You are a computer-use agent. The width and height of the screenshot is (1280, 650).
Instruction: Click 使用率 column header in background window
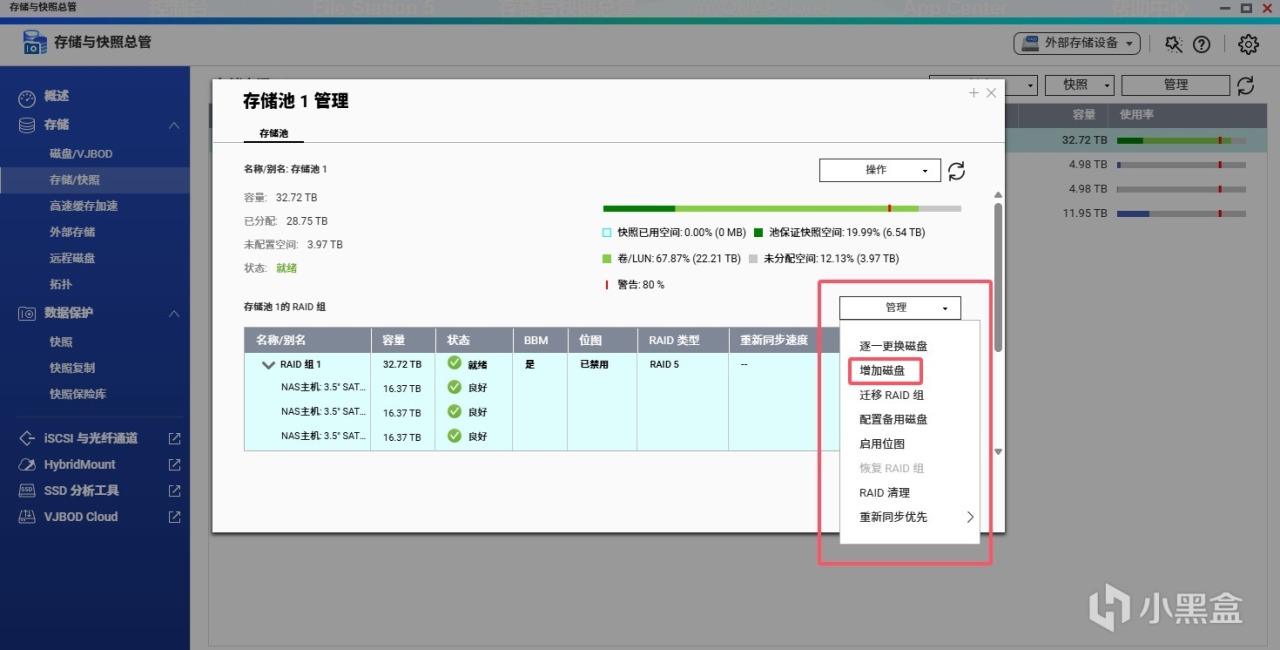pyautogui.click(x=1136, y=115)
